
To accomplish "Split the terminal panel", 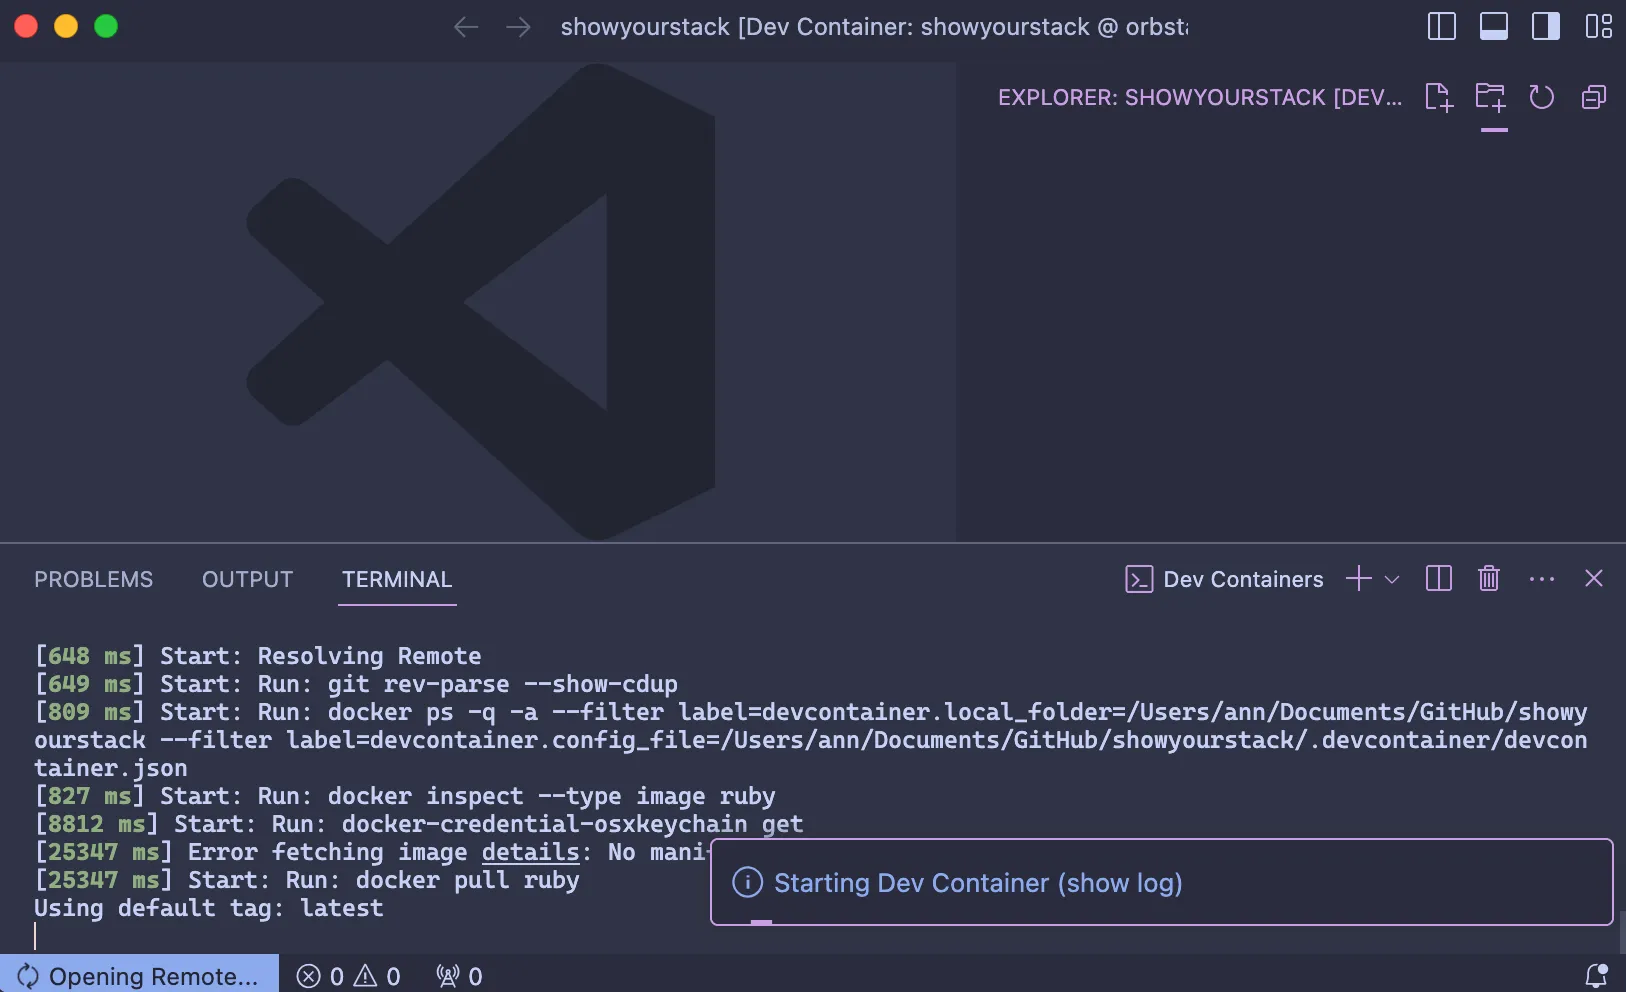I will (1439, 579).
